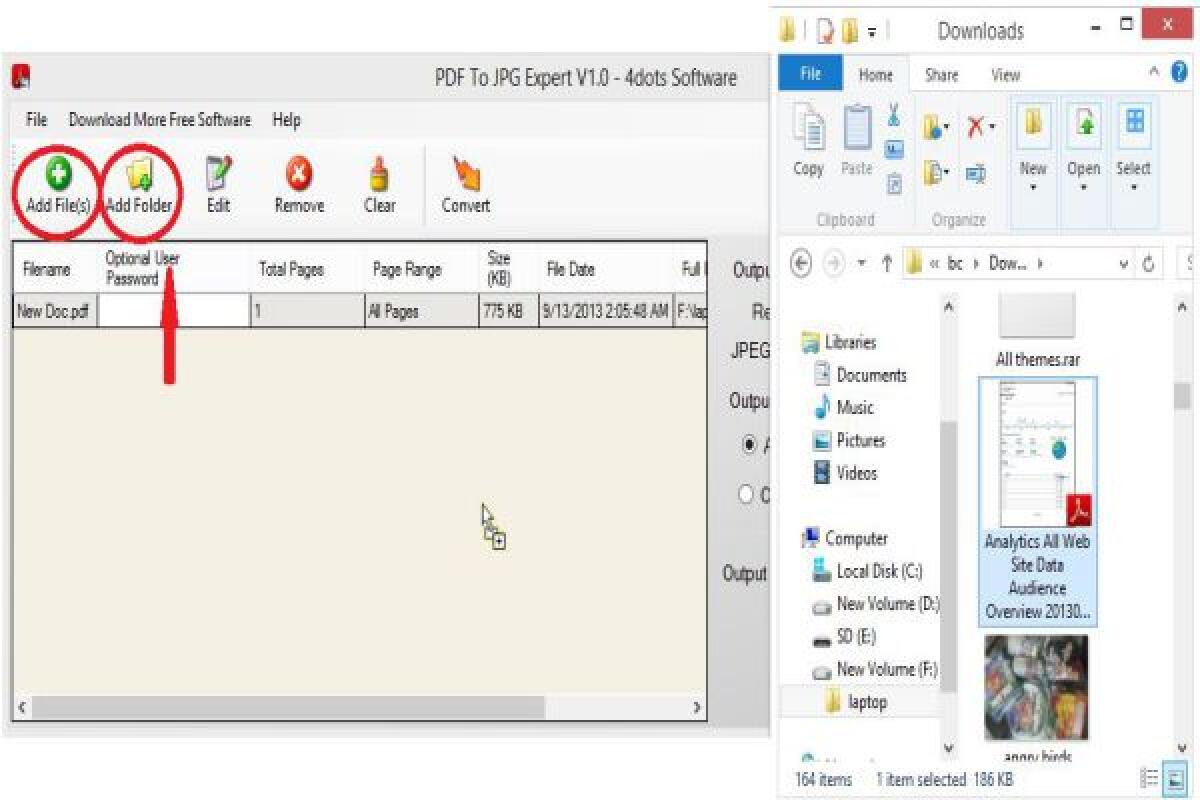Click the Optional User Password field for New Doc.pdf
The image size is (1200, 800).
tap(175, 310)
